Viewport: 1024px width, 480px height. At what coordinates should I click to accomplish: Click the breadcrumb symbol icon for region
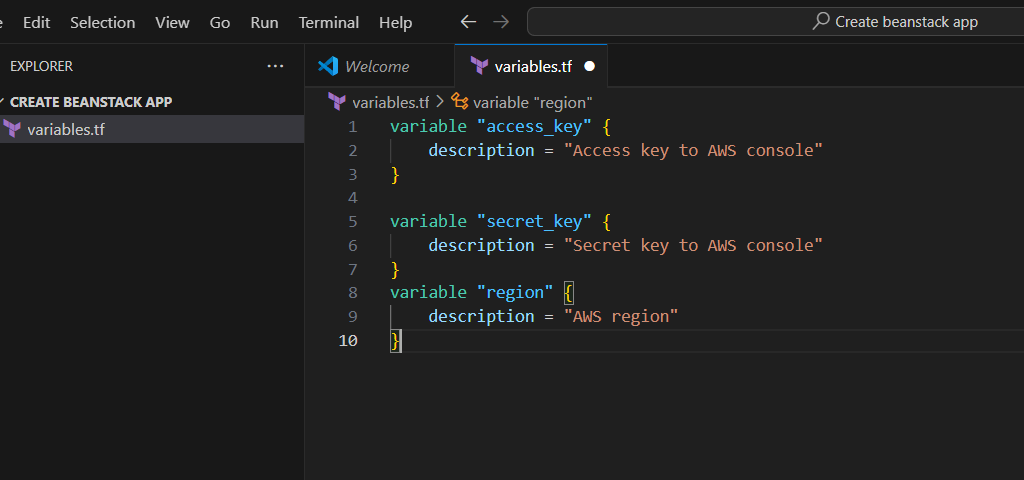coord(460,101)
